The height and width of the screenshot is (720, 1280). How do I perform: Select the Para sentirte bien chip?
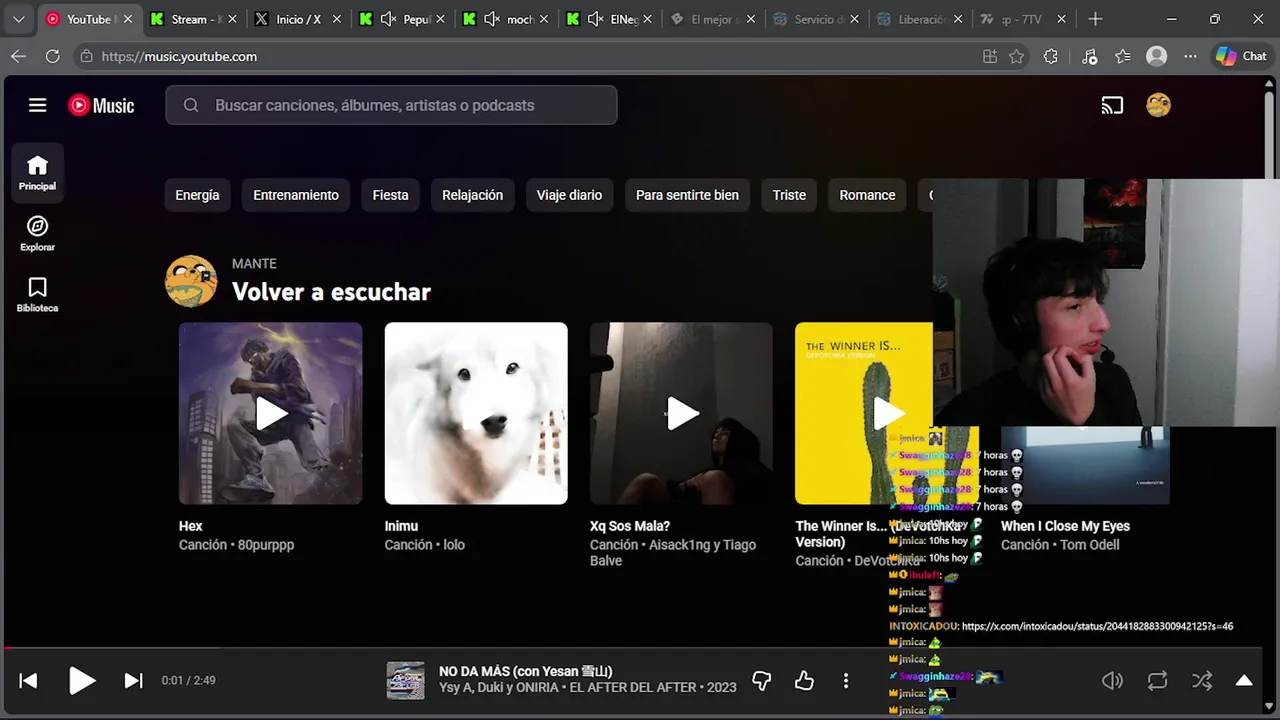[x=687, y=195]
